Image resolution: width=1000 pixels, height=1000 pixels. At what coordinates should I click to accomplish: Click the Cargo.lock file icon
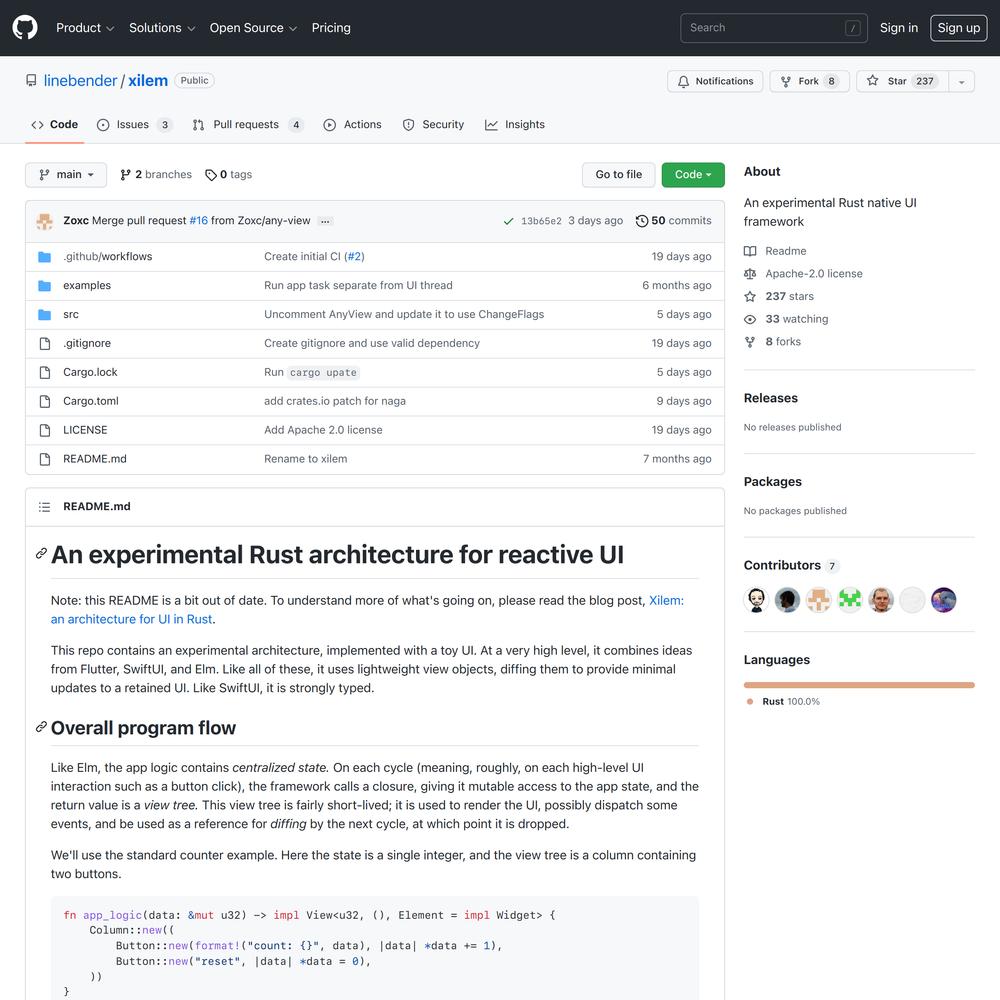pyautogui.click(x=45, y=372)
